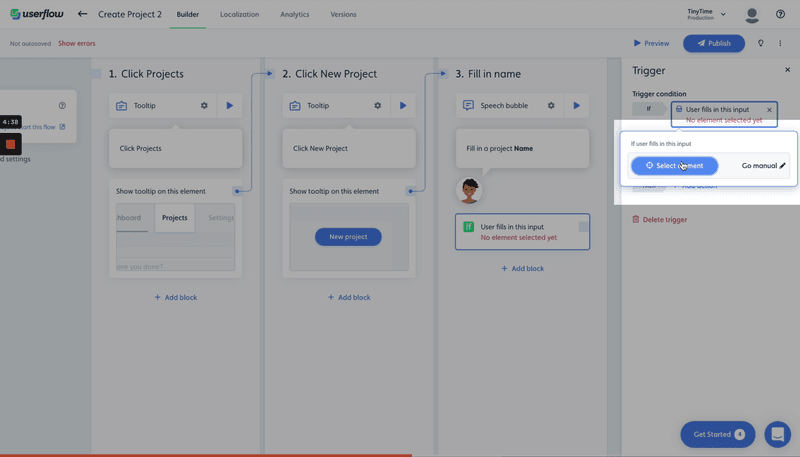Remove the 'User fills in this input' condition

tap(769, 110)
